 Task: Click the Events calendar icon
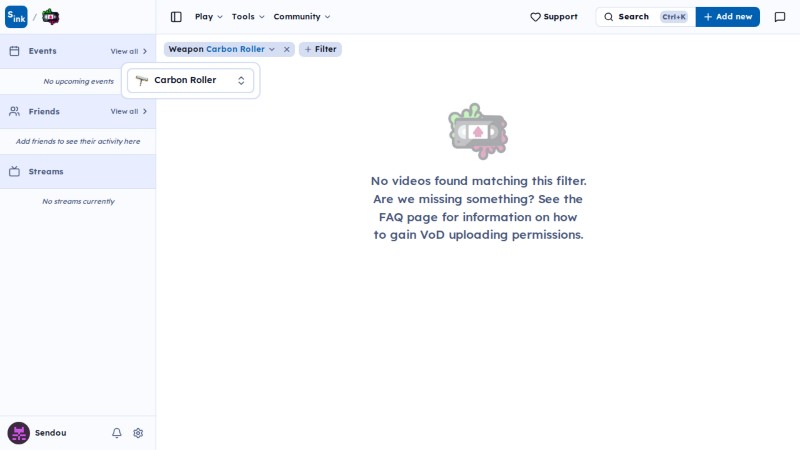click(x=14, y=51)
